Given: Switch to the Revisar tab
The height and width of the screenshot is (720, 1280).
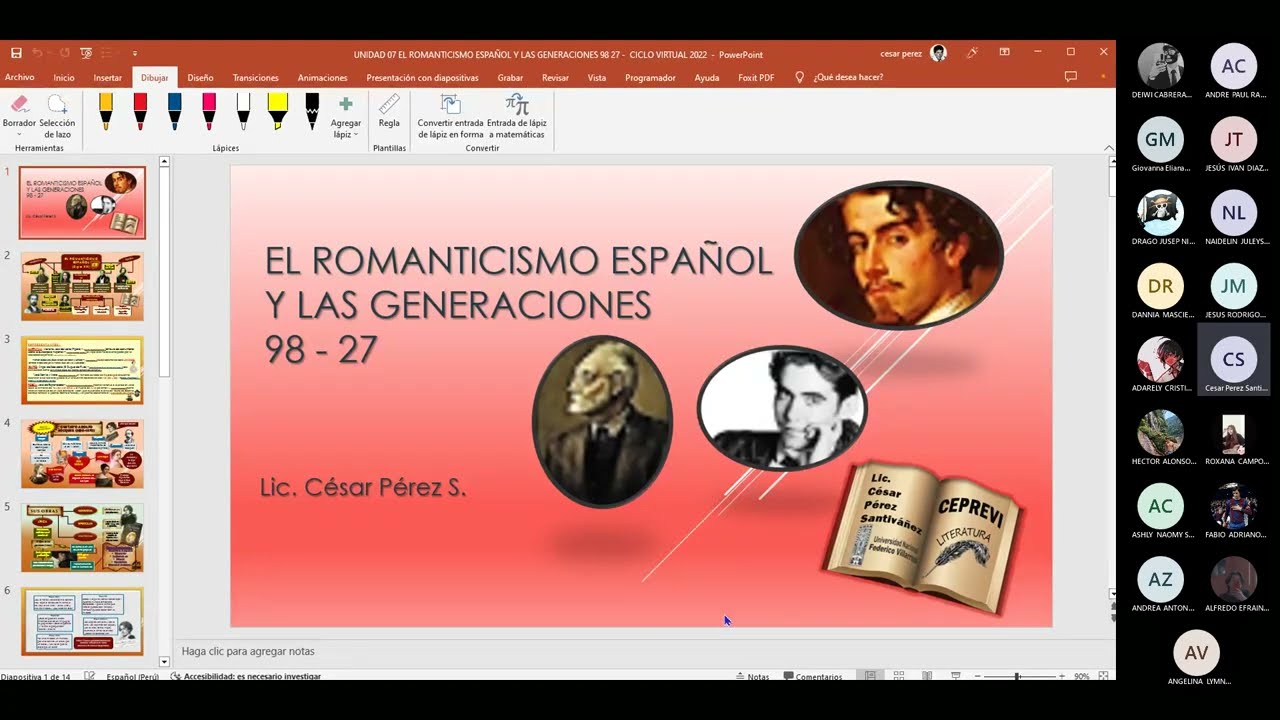Looking at the screenshot, I should point(555,77).
